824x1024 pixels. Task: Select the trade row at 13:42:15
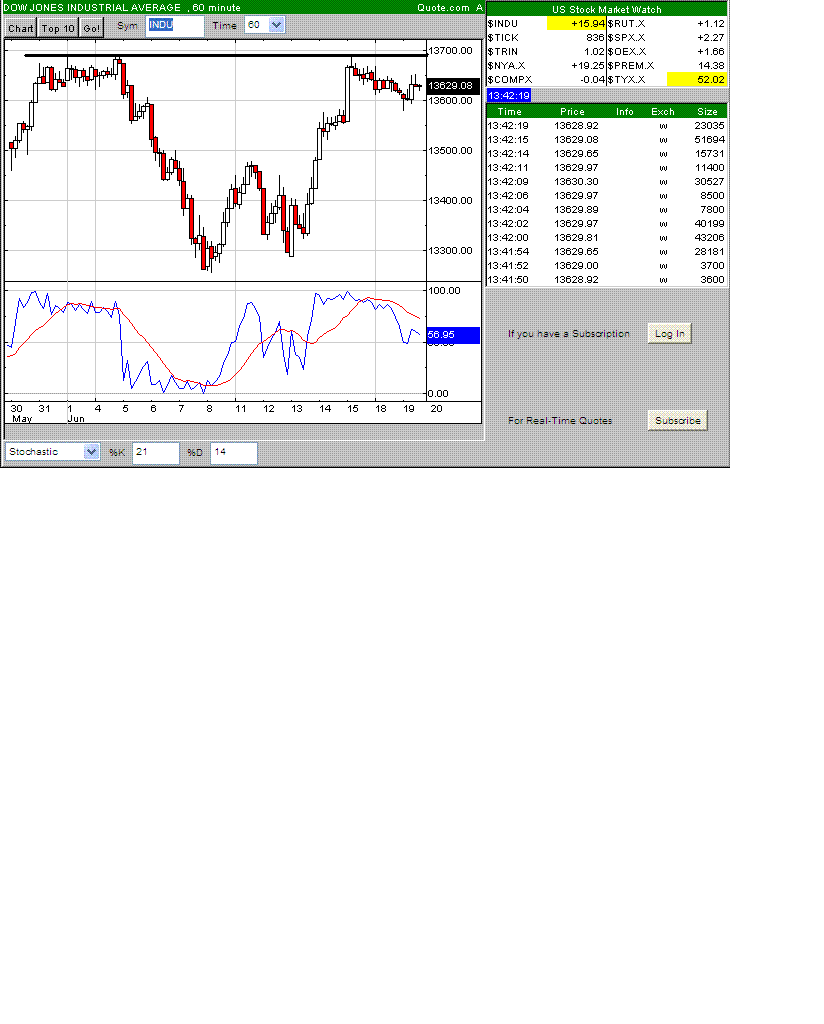tap(607, 140)
